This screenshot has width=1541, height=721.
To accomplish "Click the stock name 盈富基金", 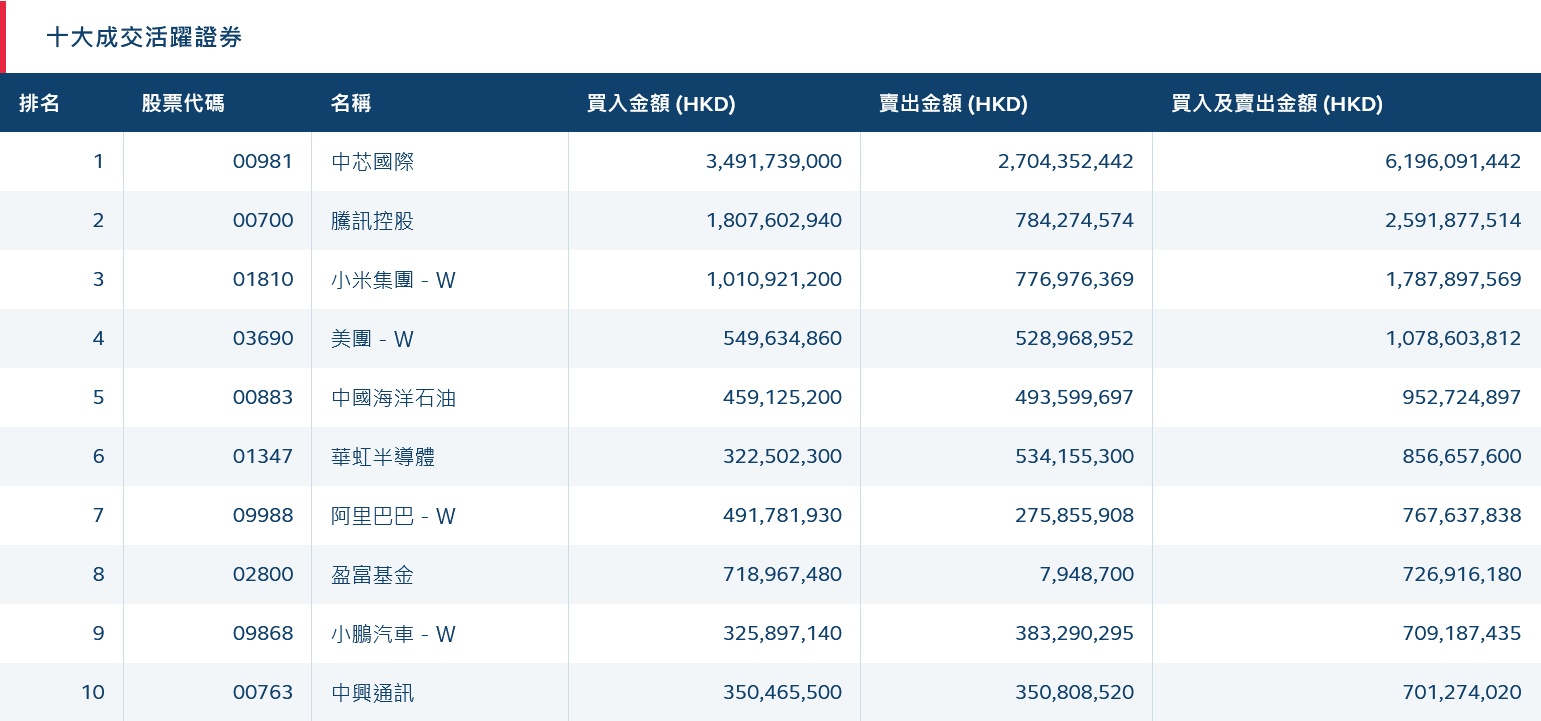I will click(372, 574).
